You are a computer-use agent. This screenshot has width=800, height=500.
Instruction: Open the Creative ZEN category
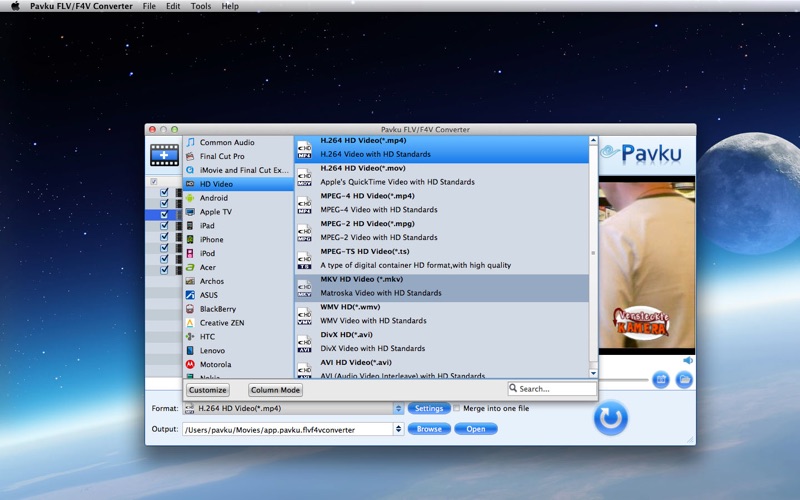tap(238, 322)
